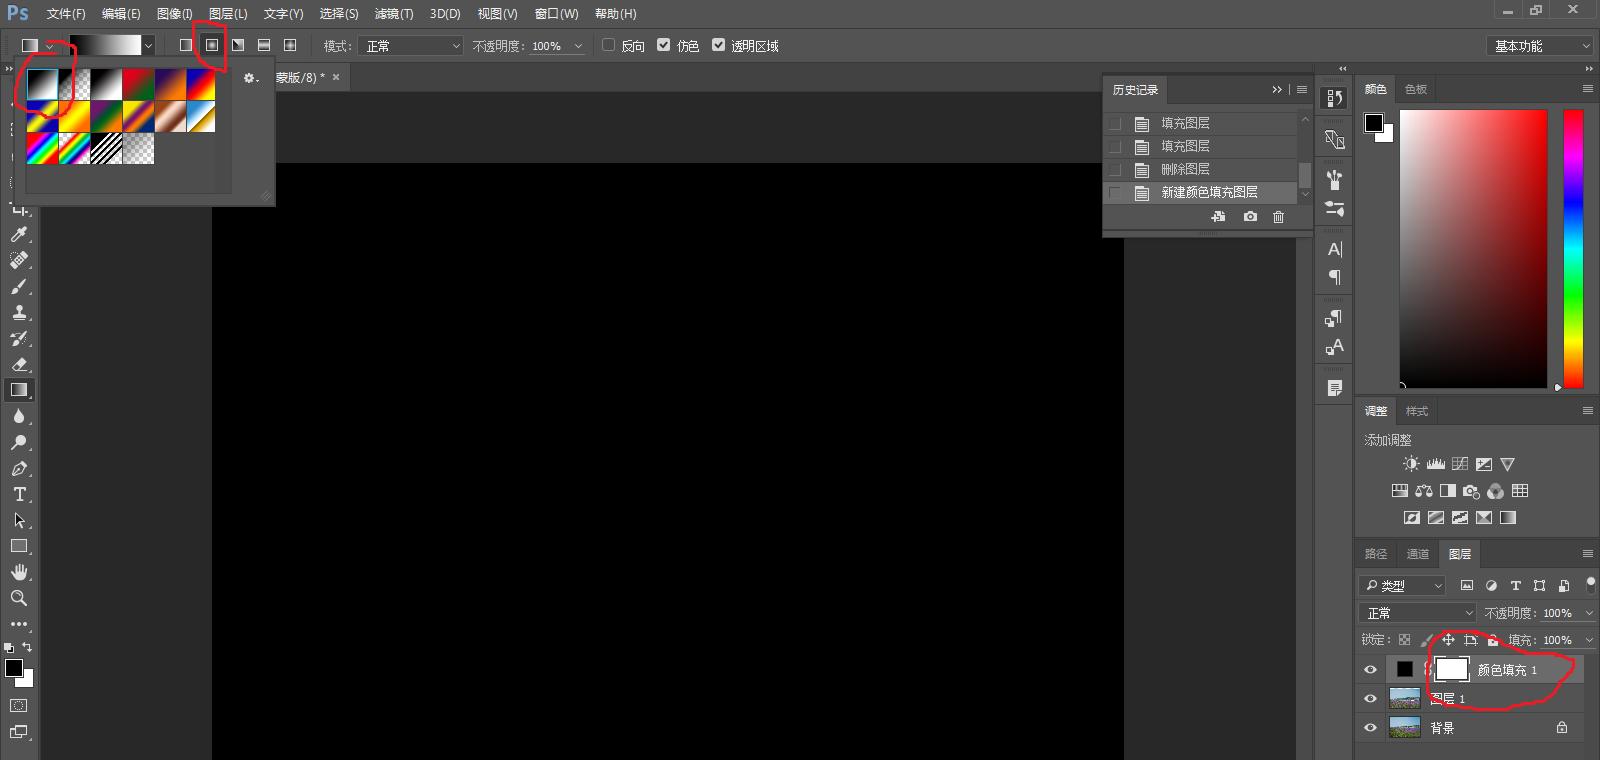Open the gradient preset picker arrow
Screen dimensions: 1612x760
point(148,45)
